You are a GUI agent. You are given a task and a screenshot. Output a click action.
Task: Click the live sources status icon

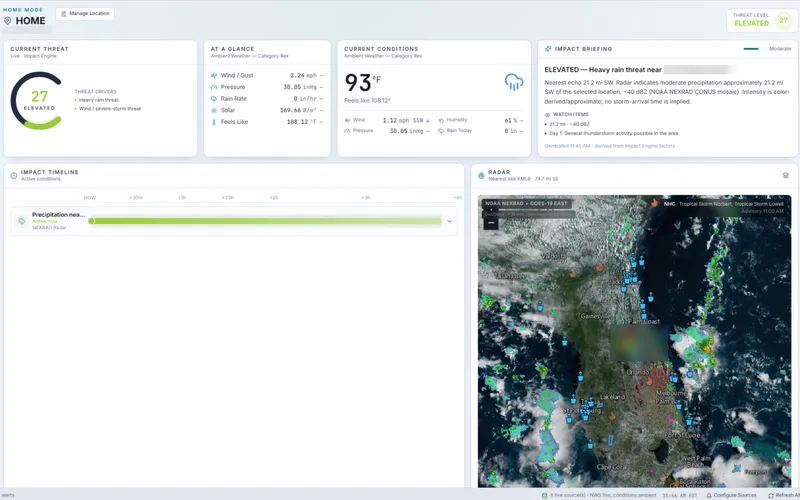click(x=544, y=495)
